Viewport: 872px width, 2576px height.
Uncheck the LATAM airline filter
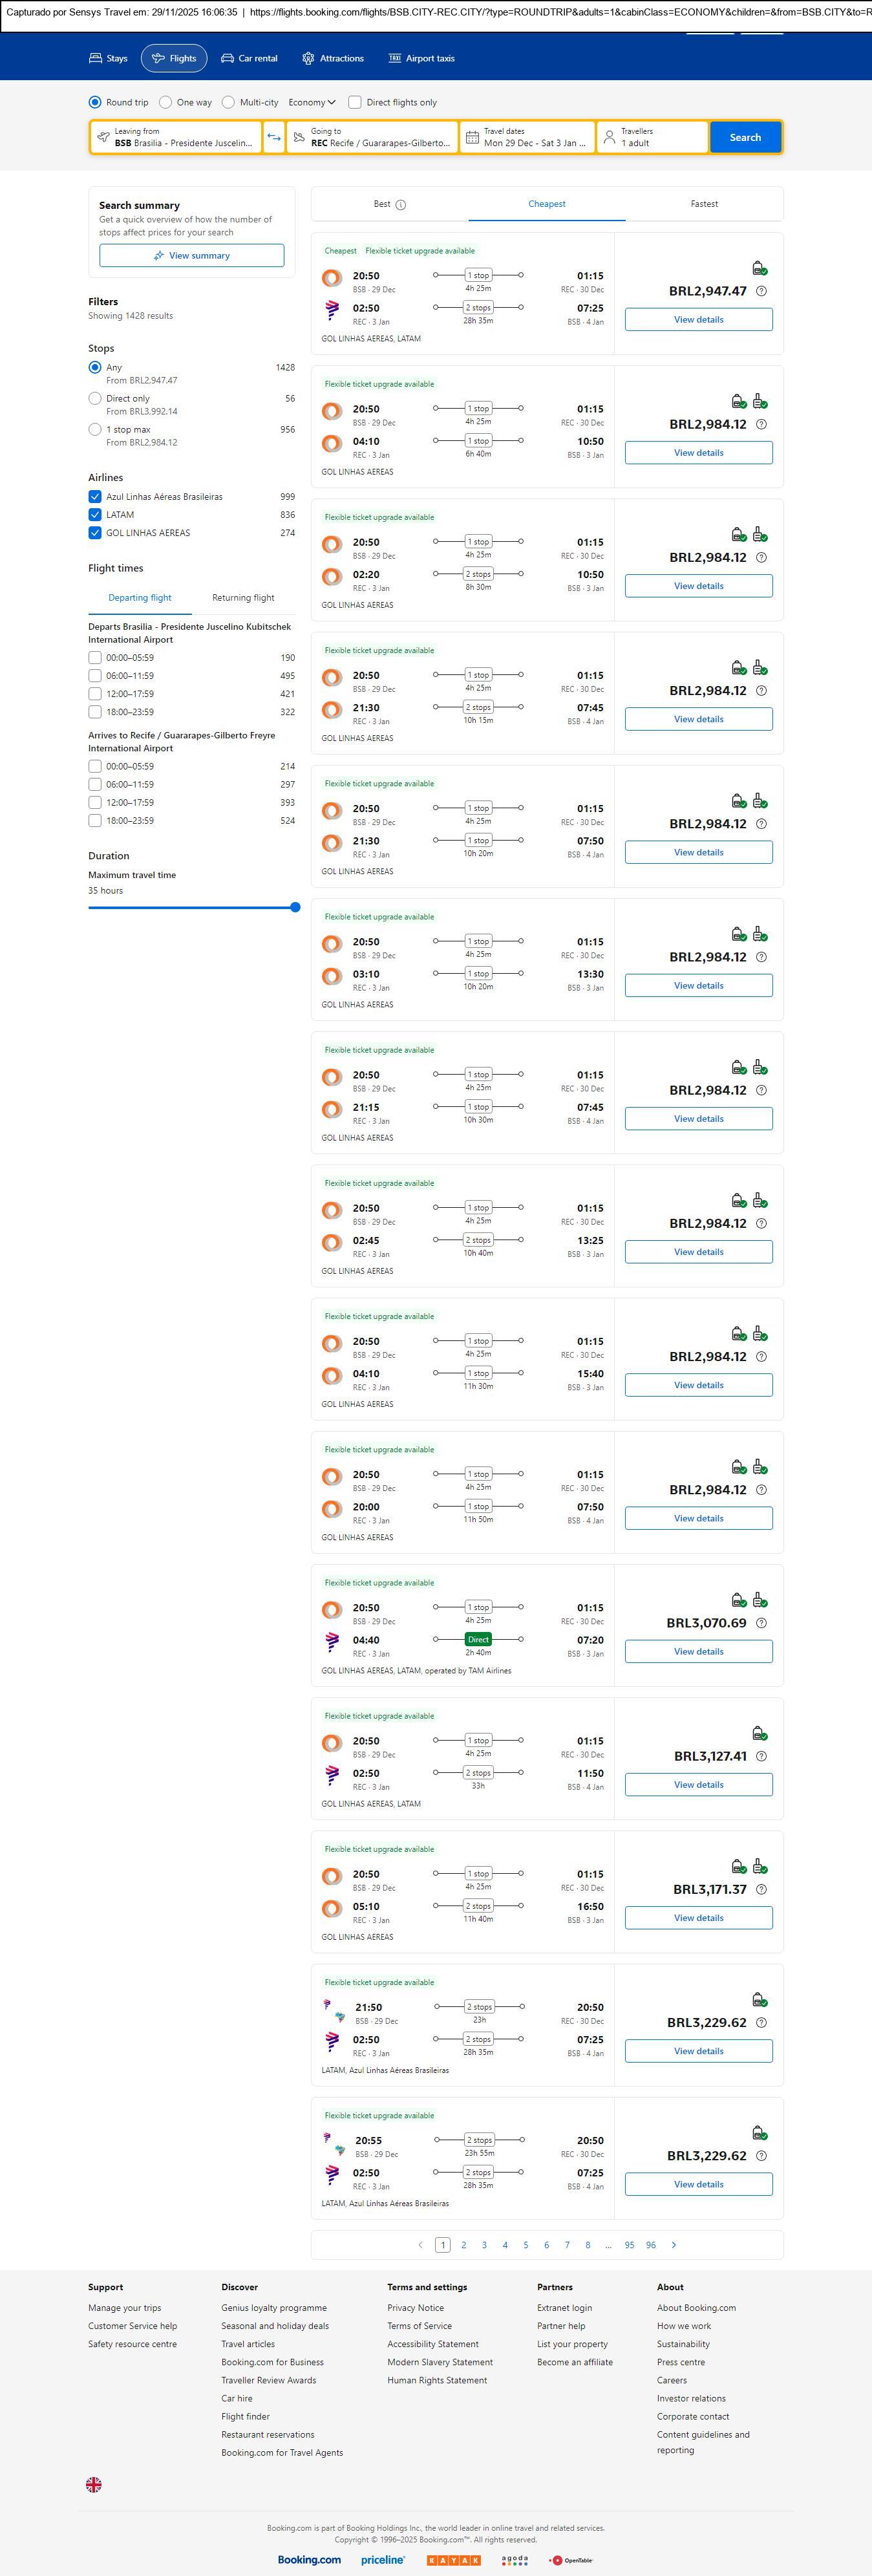[95, 515]
